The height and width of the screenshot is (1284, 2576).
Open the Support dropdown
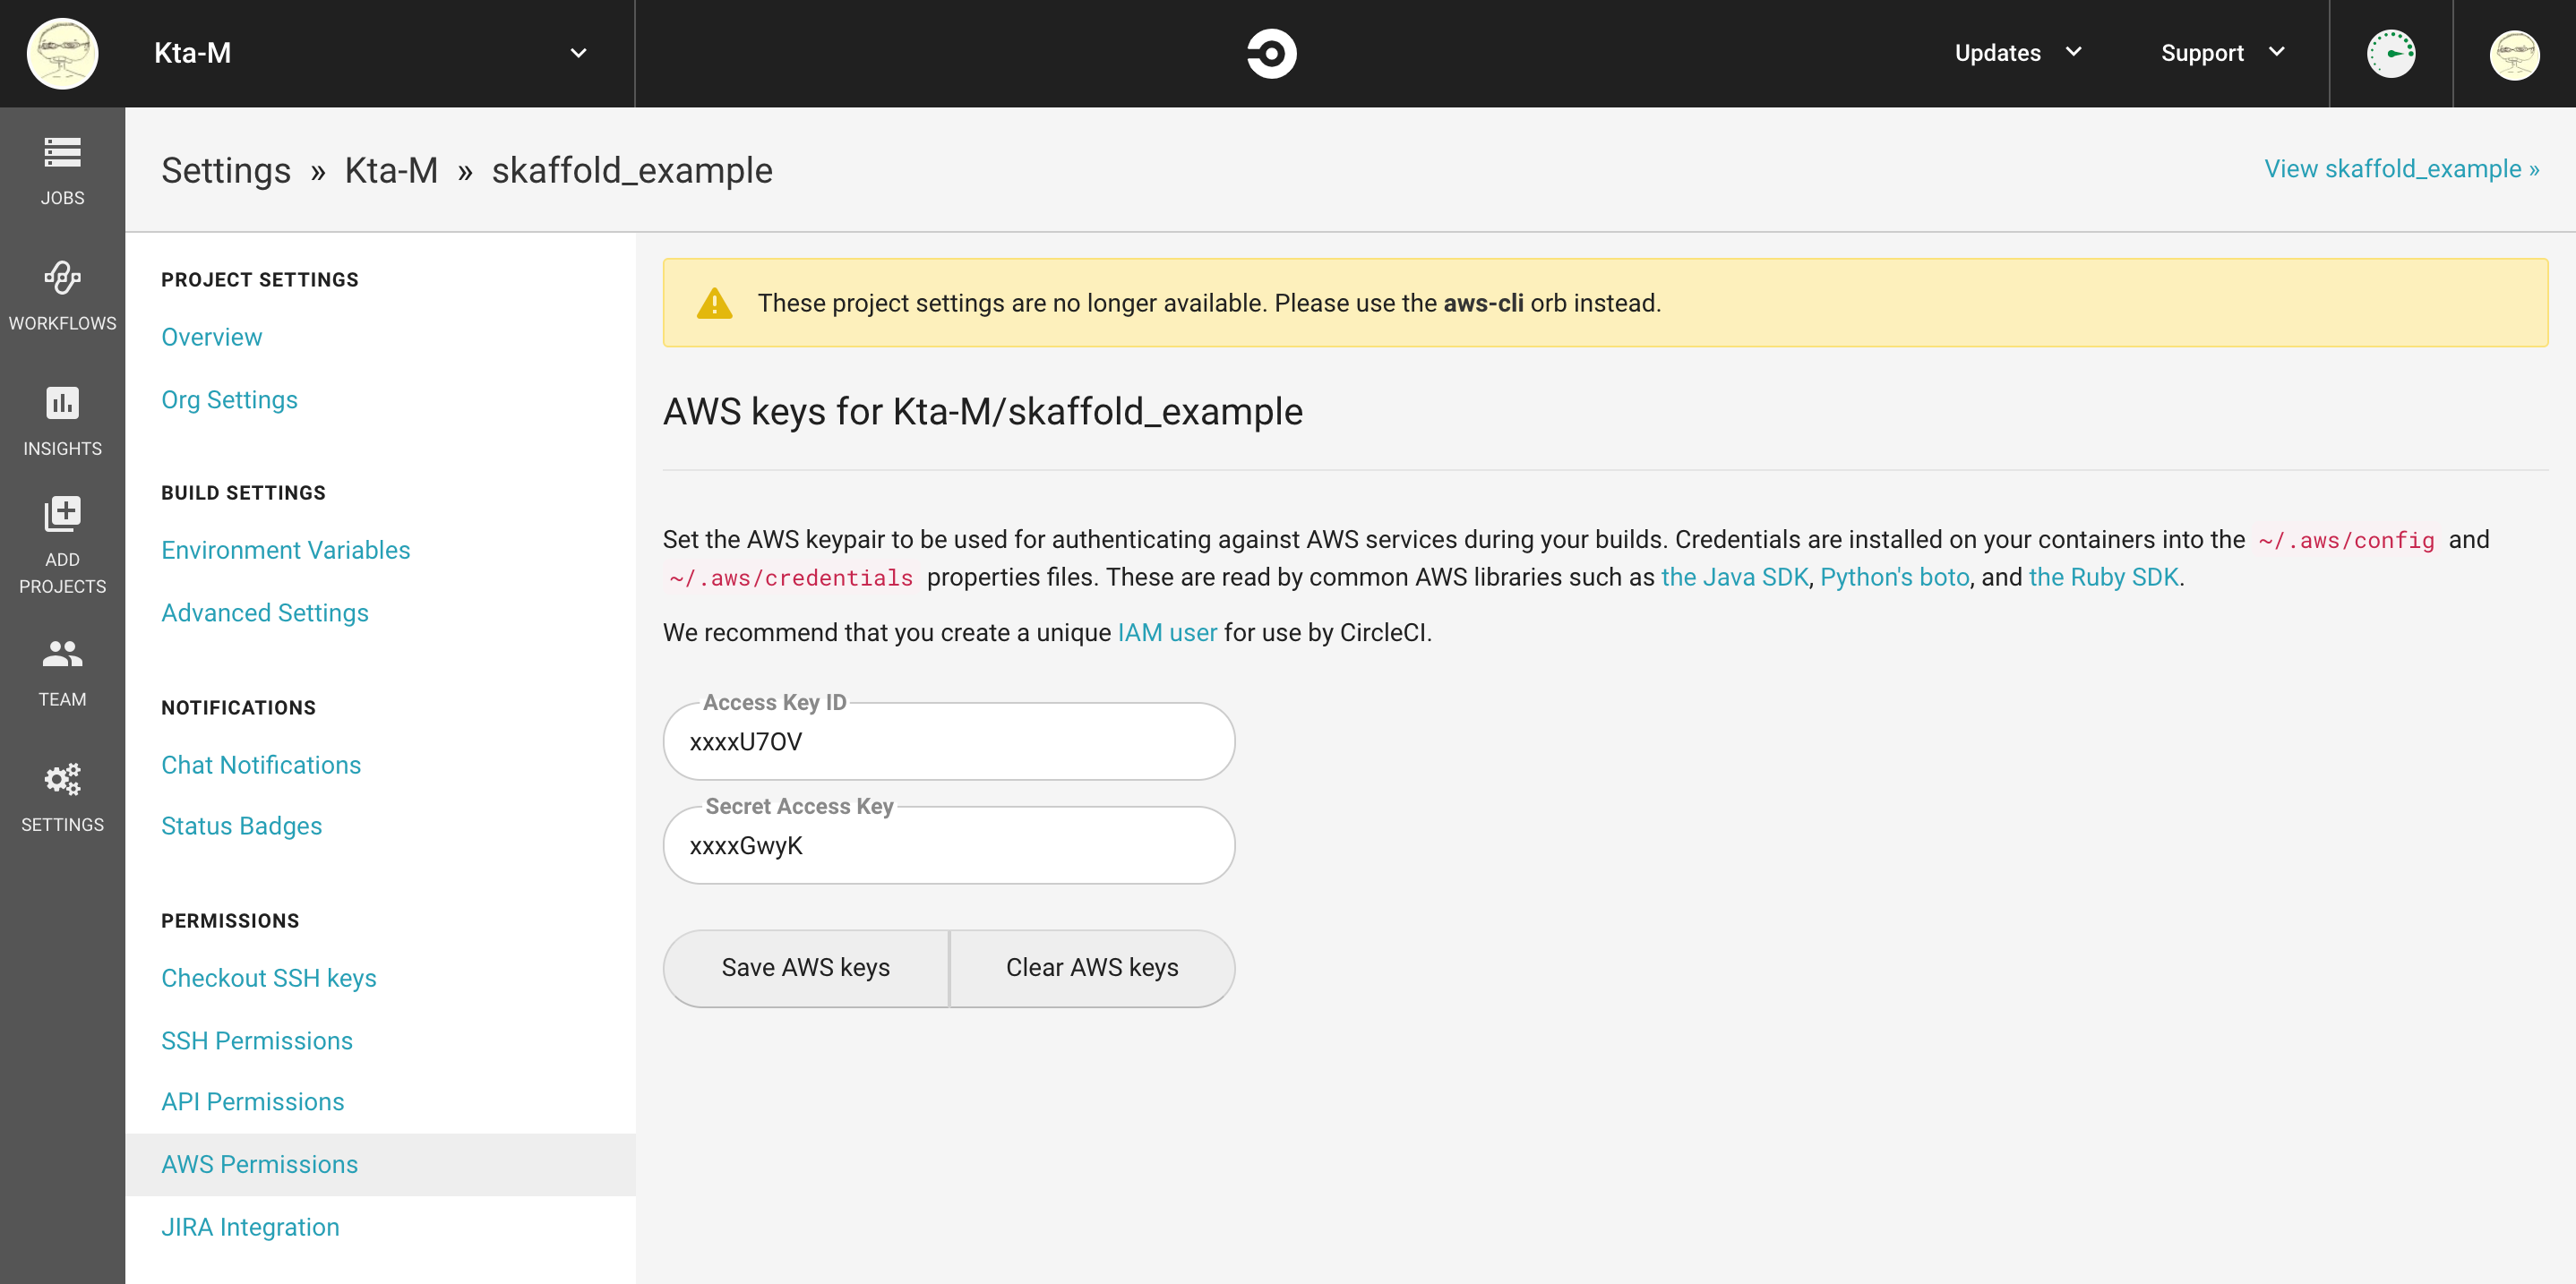[2222, 53]
